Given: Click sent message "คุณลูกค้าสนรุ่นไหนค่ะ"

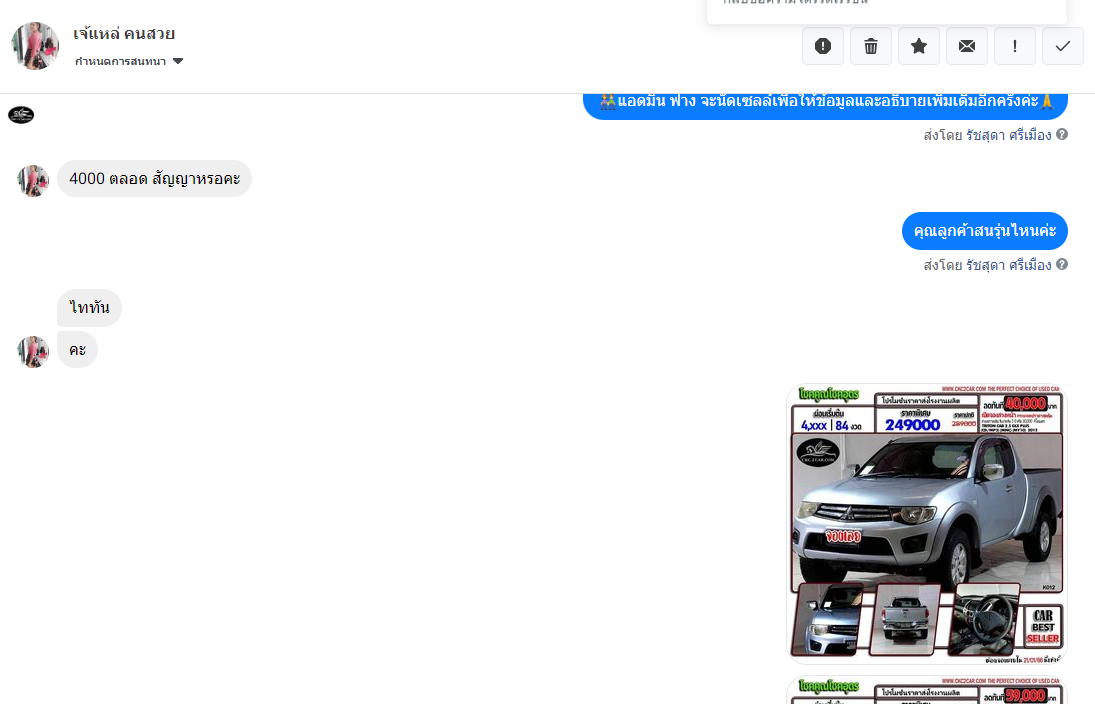Looking at the screenshot, I should [x=985, y=231].
